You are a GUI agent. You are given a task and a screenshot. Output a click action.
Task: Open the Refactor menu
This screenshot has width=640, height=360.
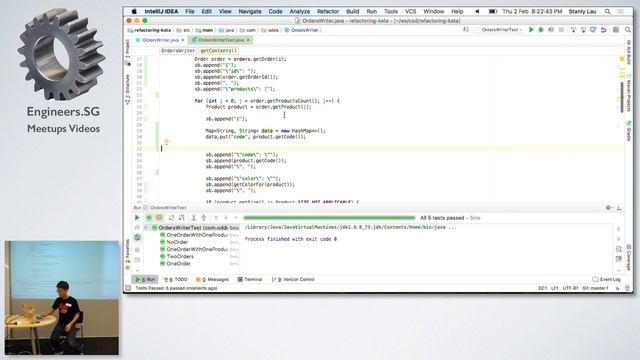coord(328,11)
